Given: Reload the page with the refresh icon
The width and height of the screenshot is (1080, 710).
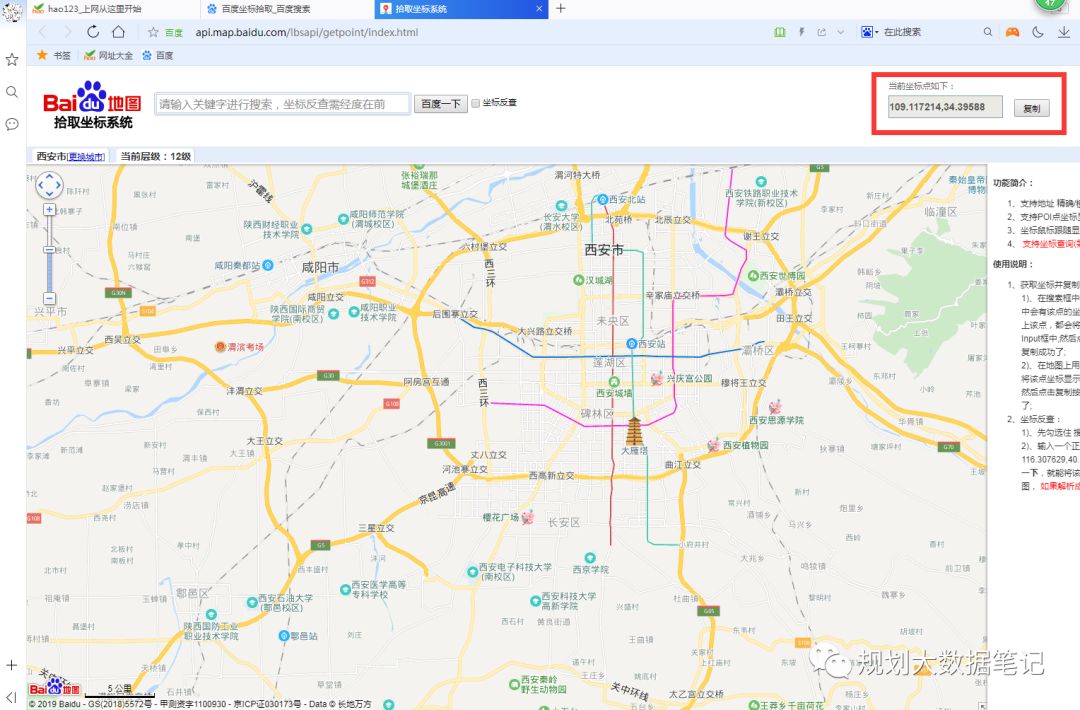Looking at the screenshot, I should [93, 32].
